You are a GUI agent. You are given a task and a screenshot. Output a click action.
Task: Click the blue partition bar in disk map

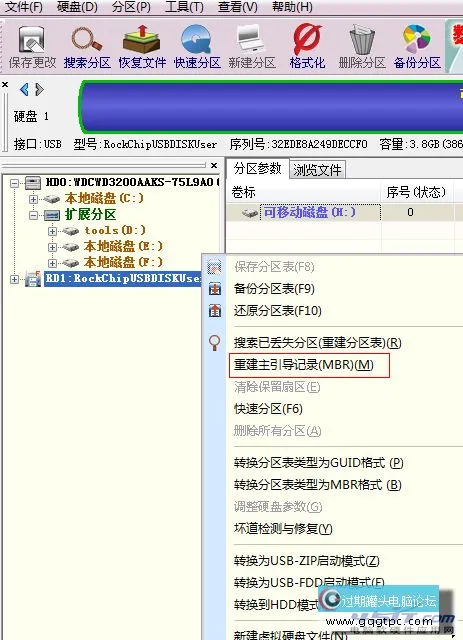point(272,107)
